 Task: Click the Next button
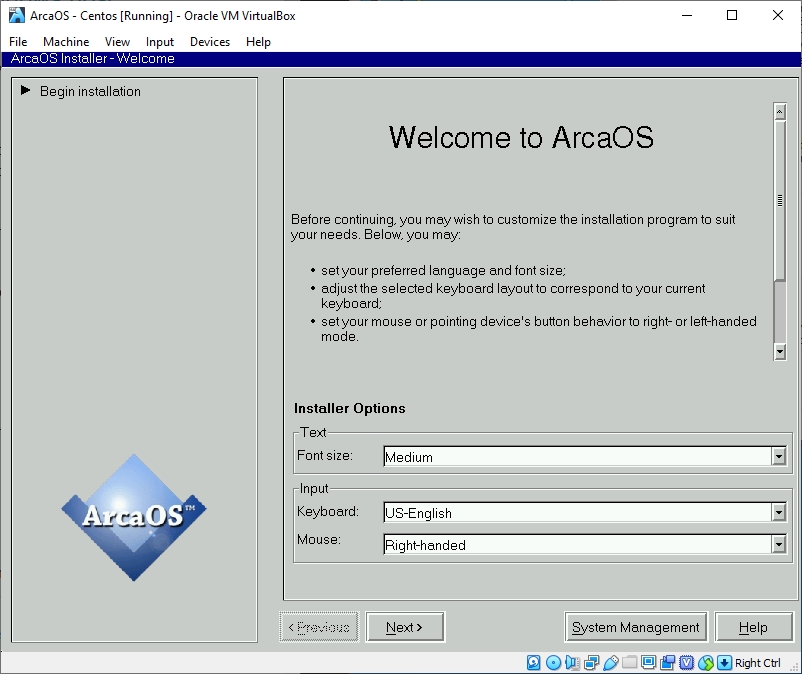(x=405, y=627)
